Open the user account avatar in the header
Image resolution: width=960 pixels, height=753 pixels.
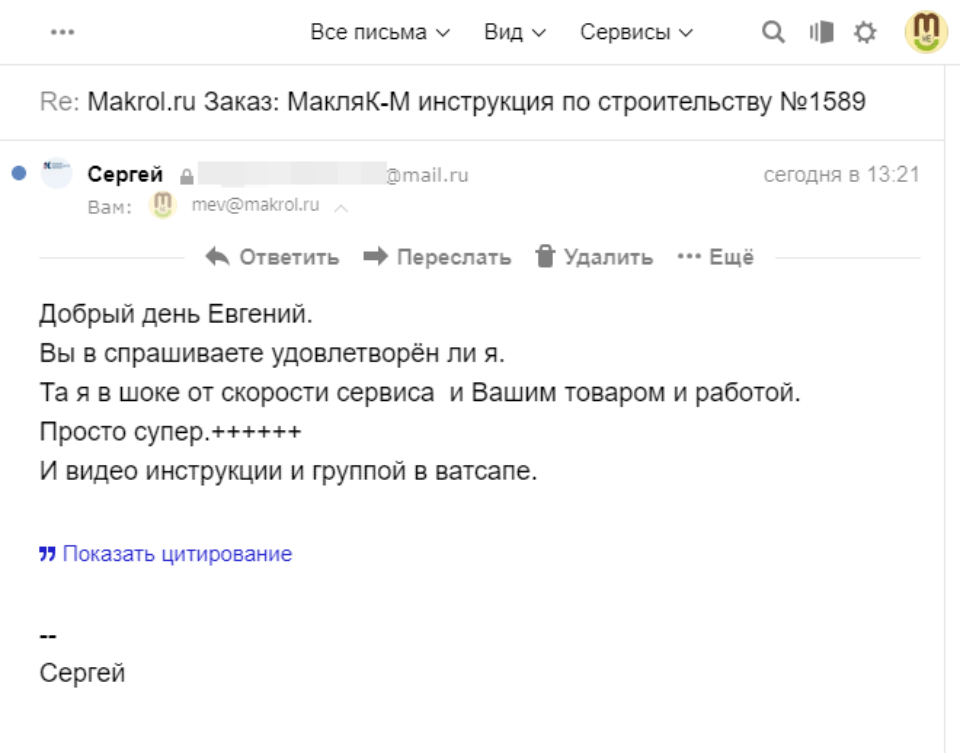pyautogui.click(x=926, y=32)
